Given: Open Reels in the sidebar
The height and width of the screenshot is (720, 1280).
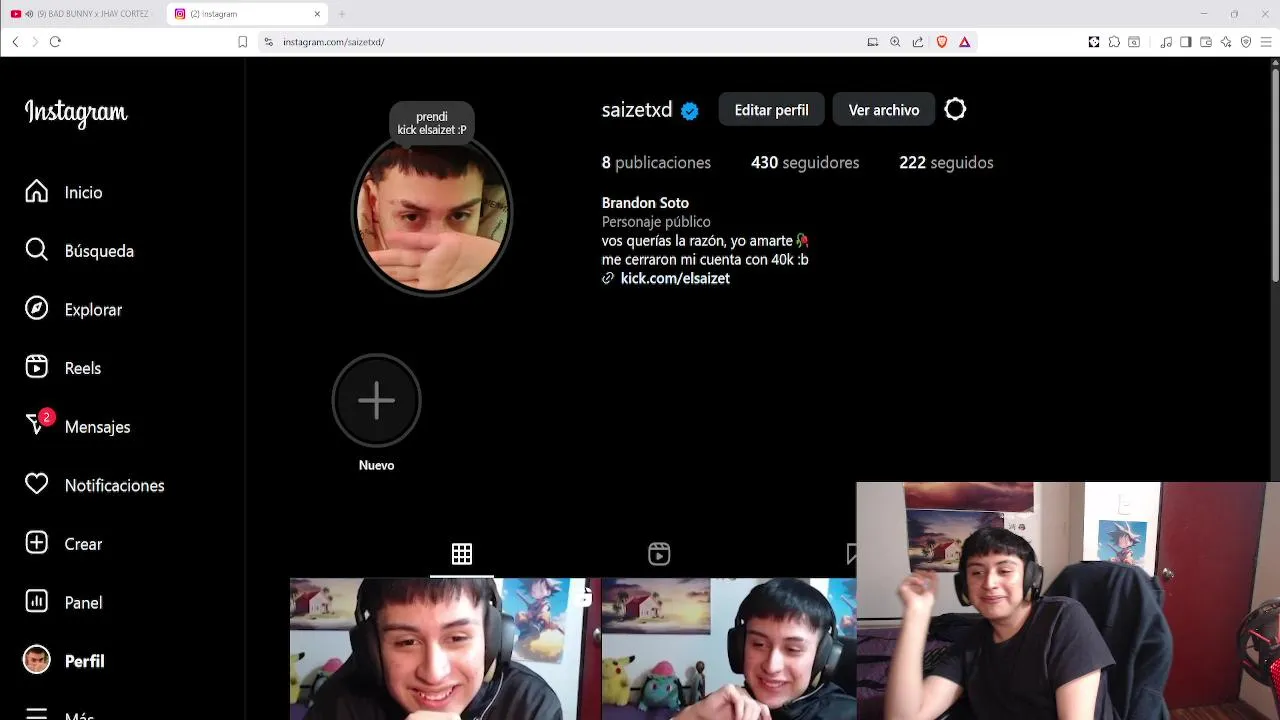Looking at the screenshot, I should tap(64, 368).
